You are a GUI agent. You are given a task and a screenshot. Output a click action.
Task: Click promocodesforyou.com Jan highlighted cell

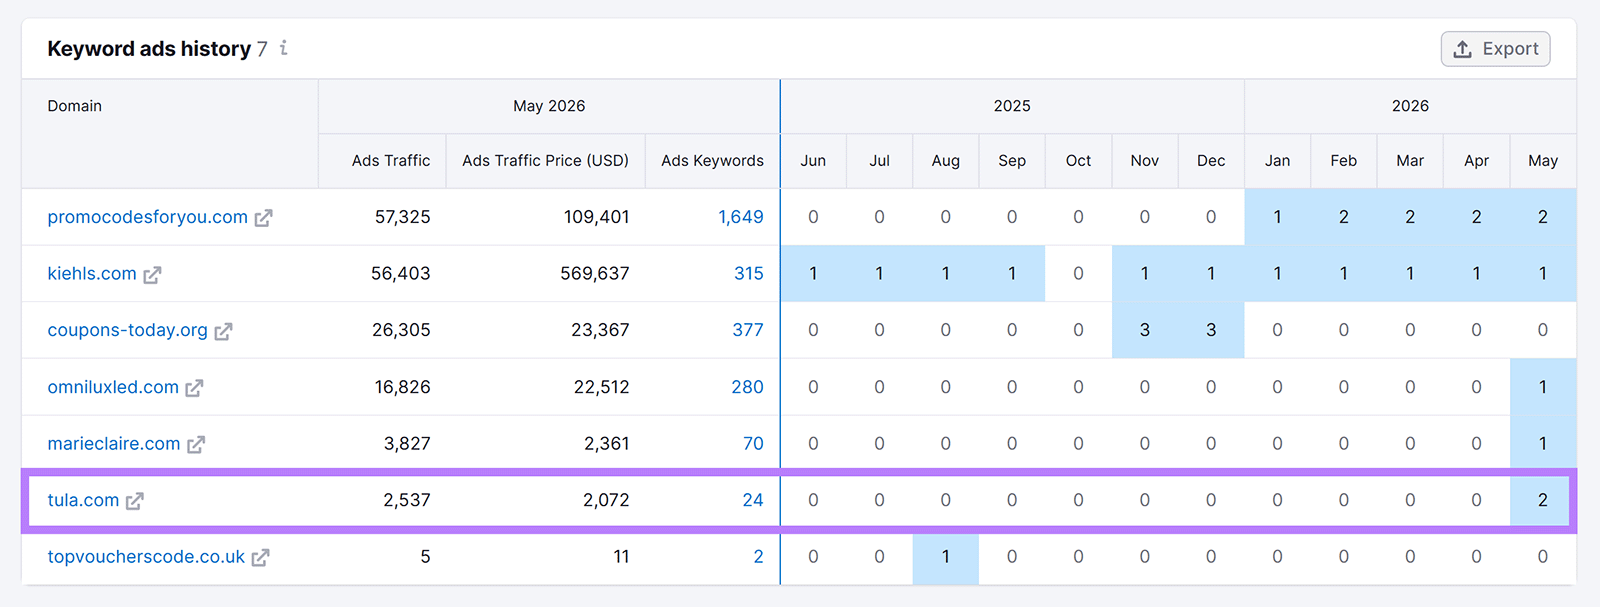(x=1277, y=217)
